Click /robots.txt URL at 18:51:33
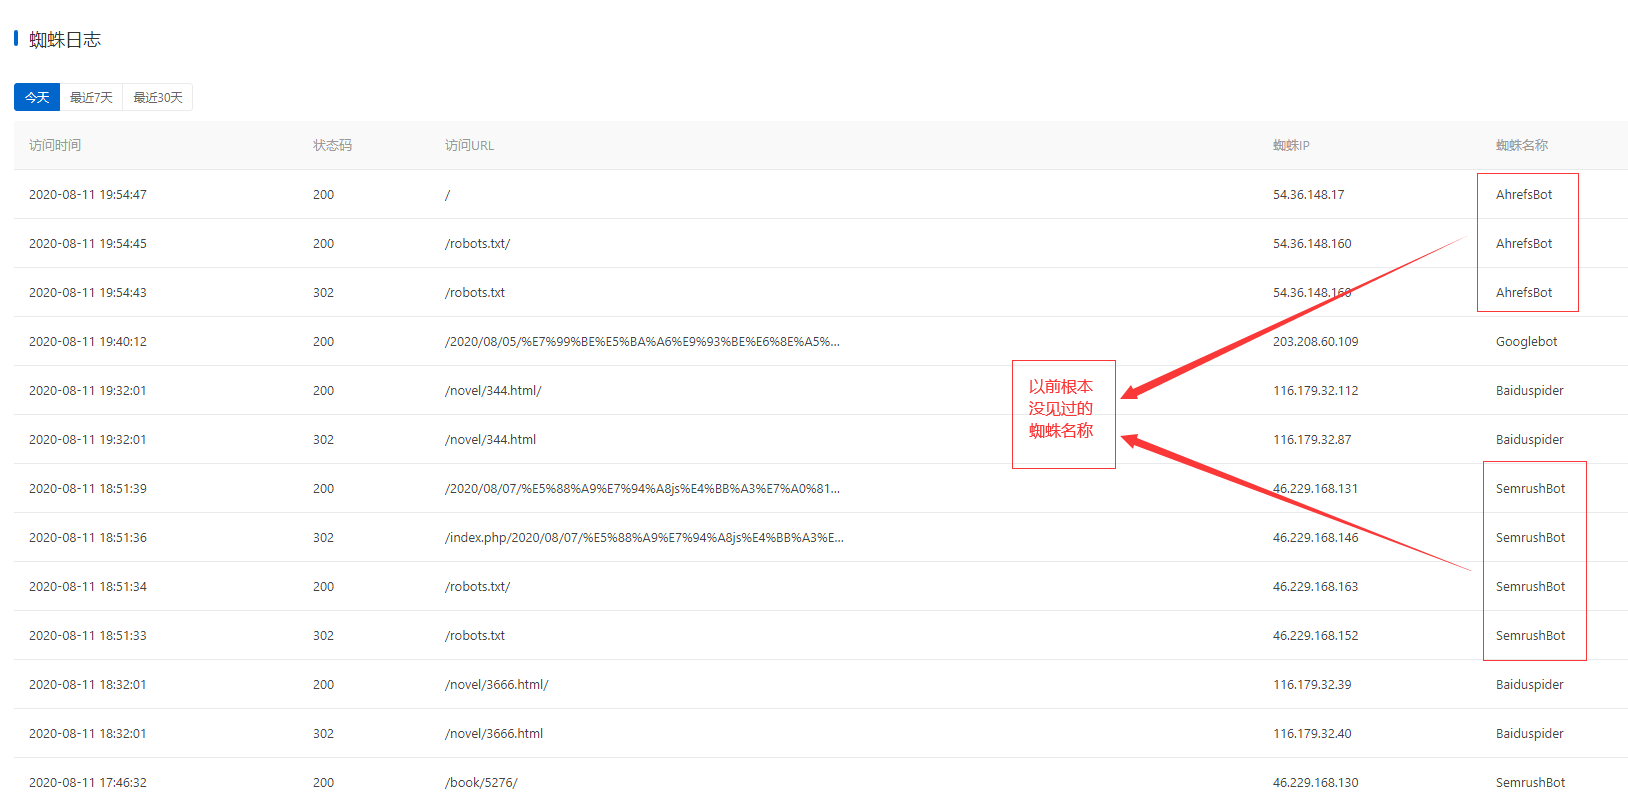 pyautogui.click(x=475, y=635)
